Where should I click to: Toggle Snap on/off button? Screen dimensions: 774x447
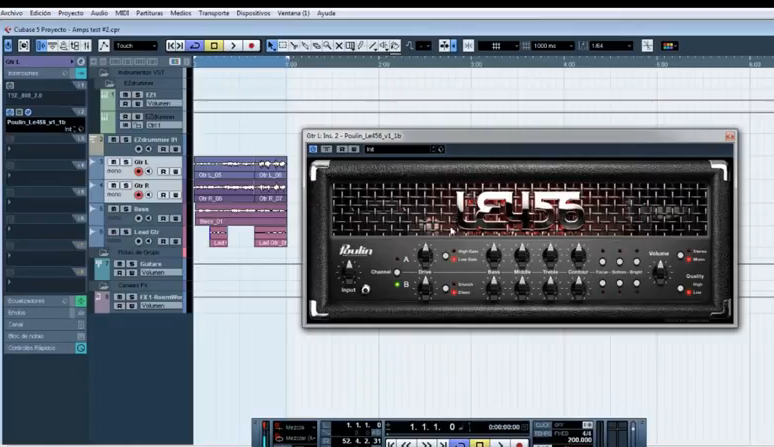468,46
